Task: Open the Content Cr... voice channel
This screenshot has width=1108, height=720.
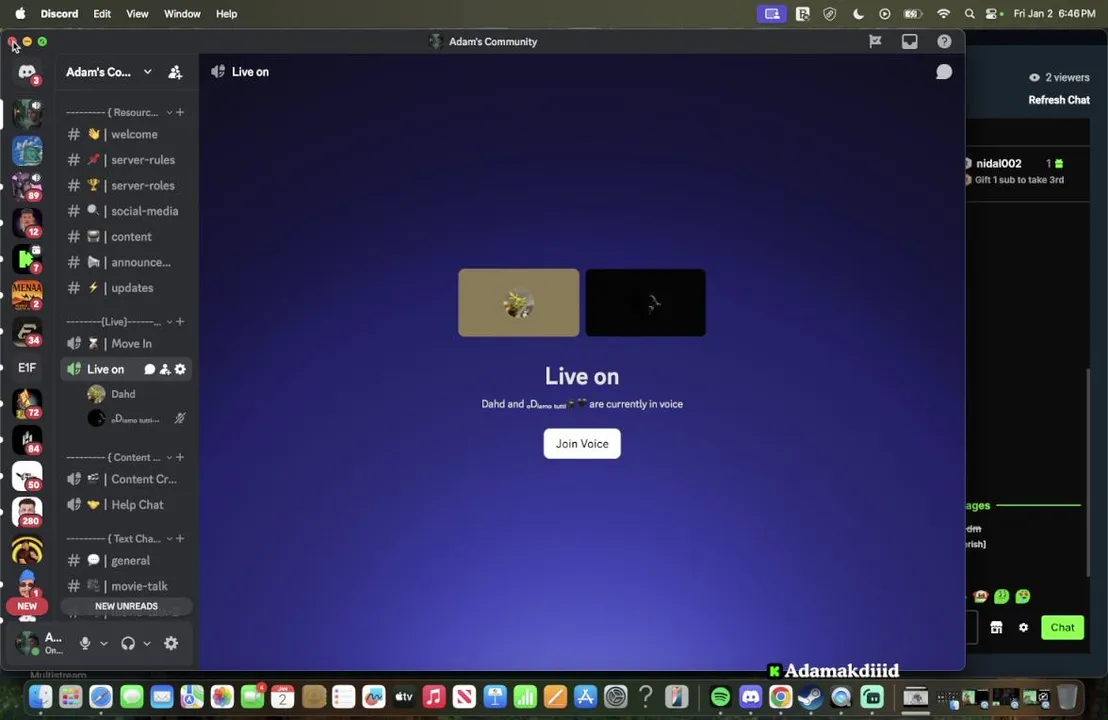Action: 124,479
